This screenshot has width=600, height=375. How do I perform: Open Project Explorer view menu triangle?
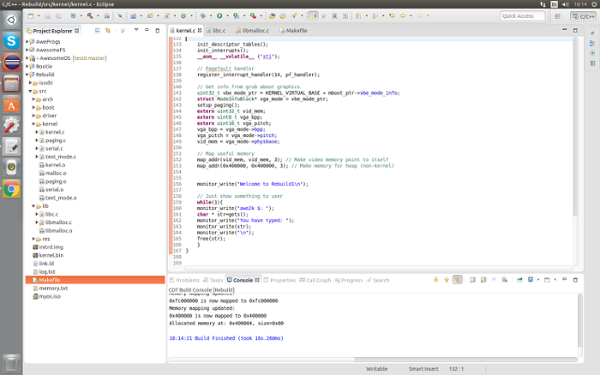pos(136,30)
